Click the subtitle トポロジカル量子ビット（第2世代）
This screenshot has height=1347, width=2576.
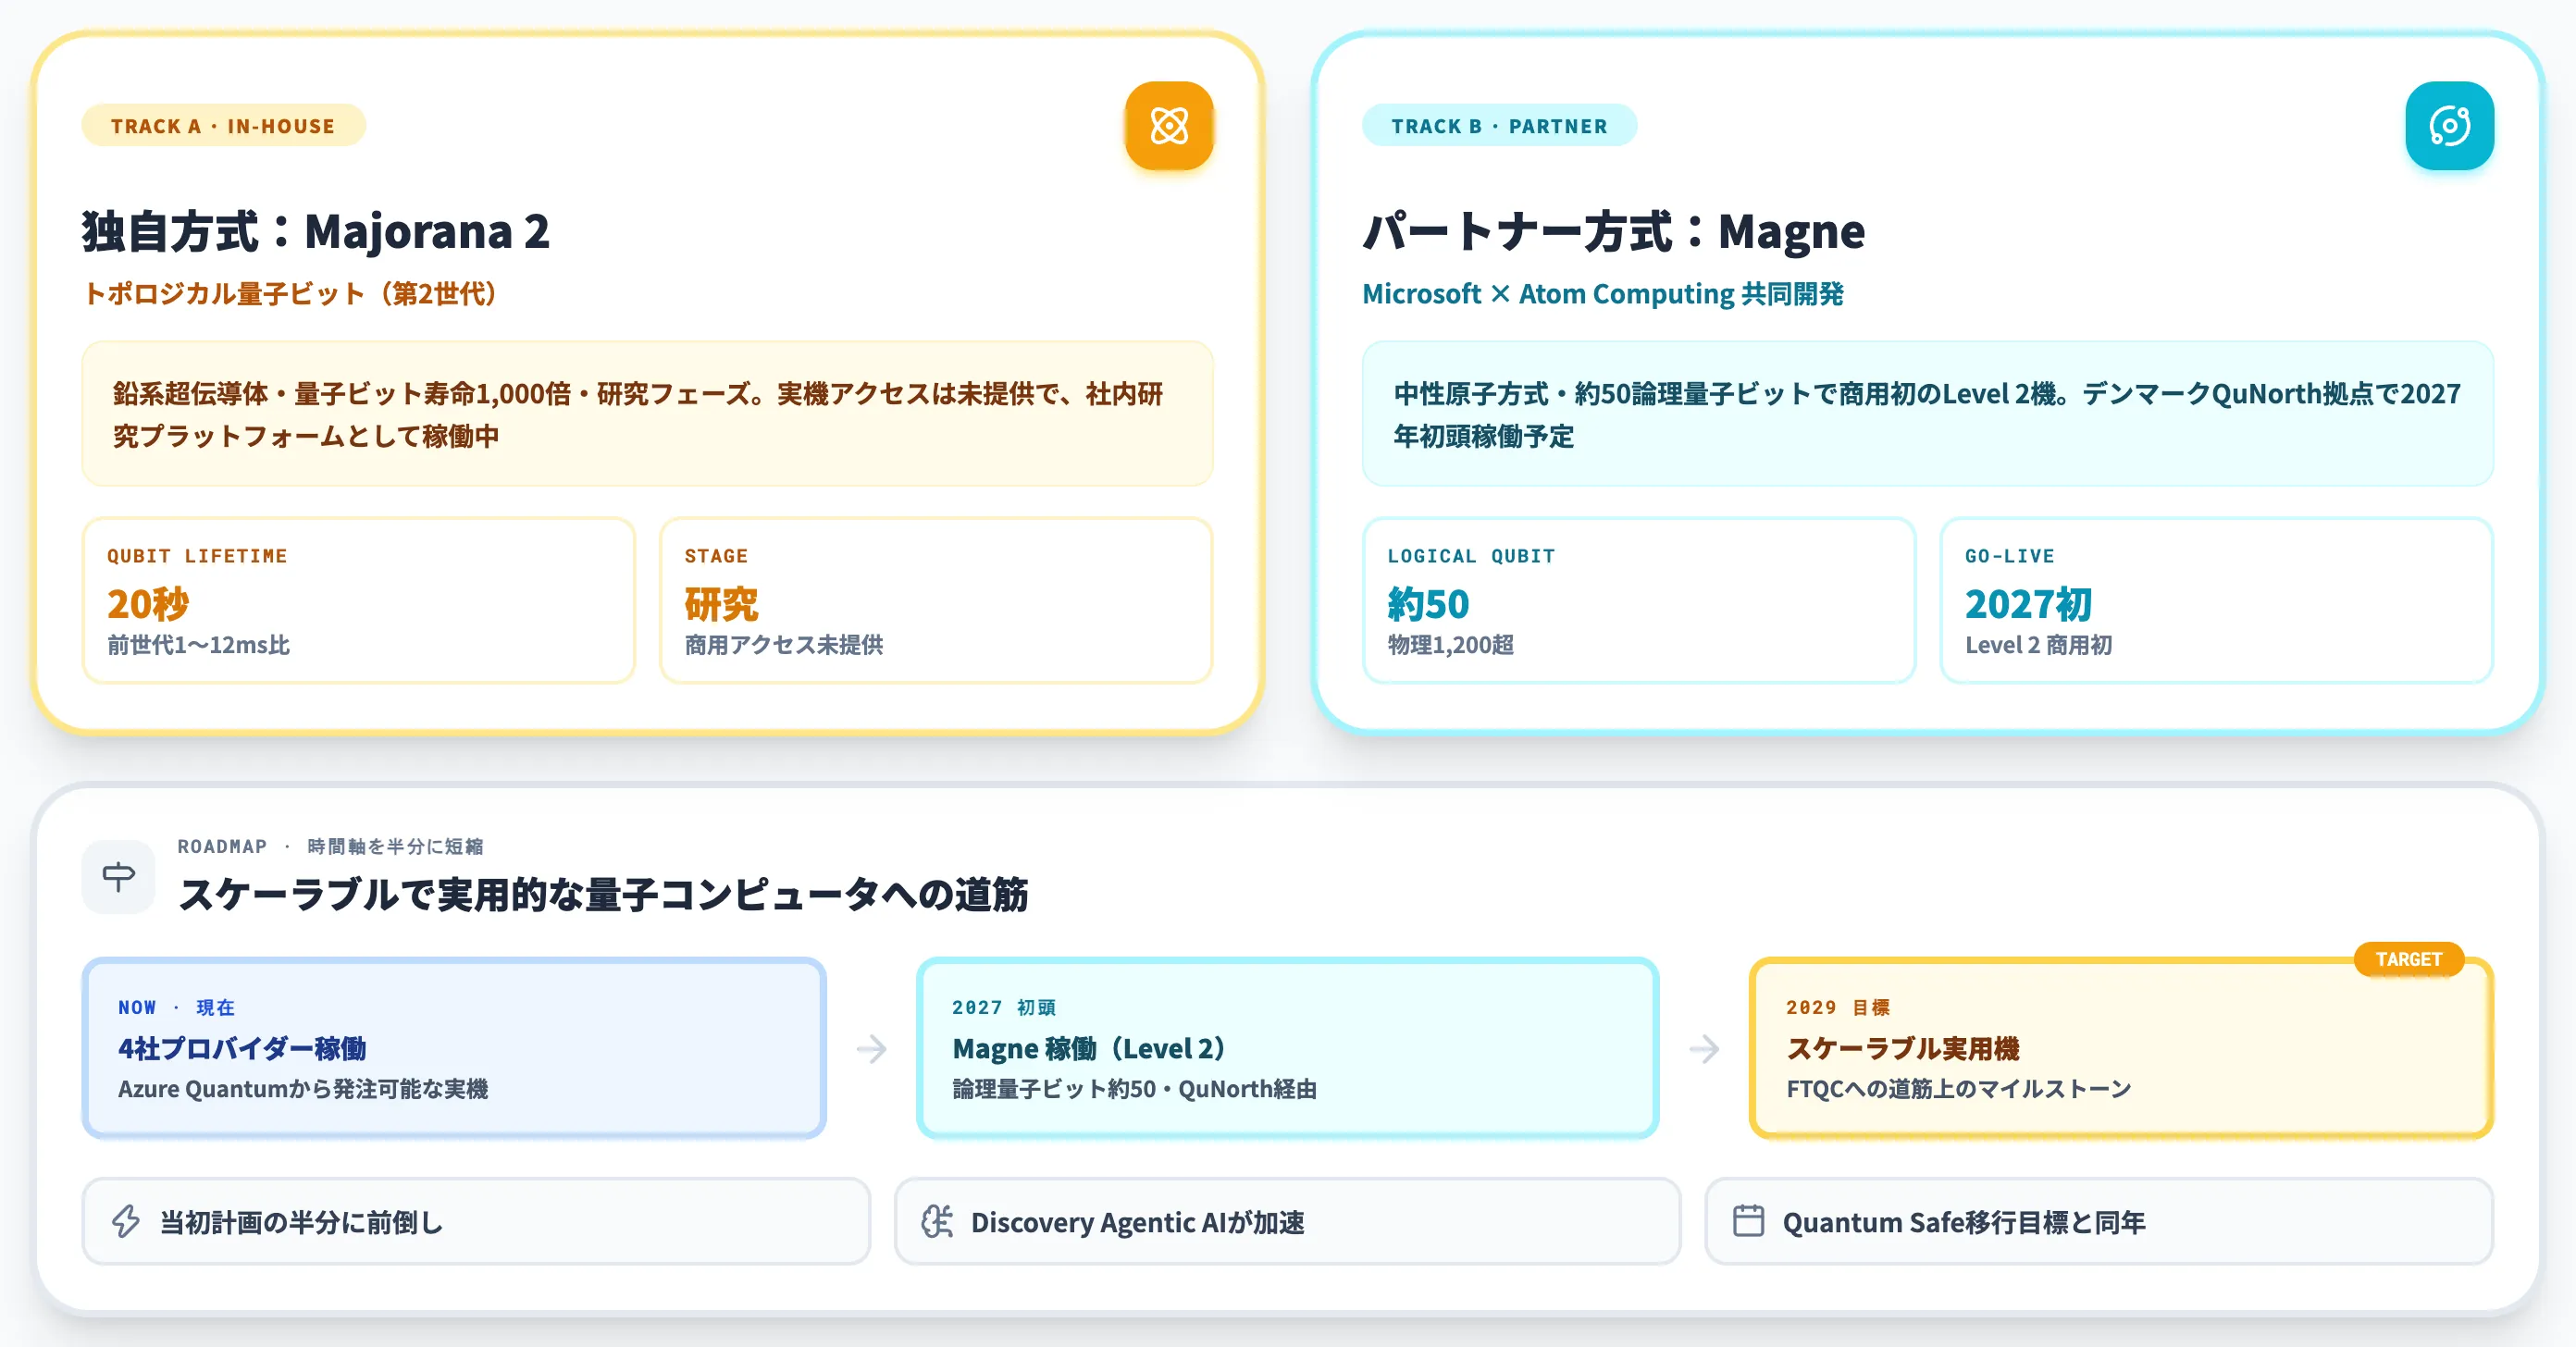point(291,294)
